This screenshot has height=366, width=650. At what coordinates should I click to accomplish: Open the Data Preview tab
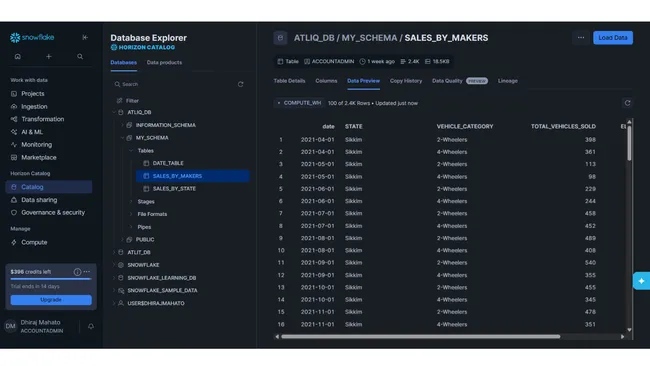click(x=363, y=81)
